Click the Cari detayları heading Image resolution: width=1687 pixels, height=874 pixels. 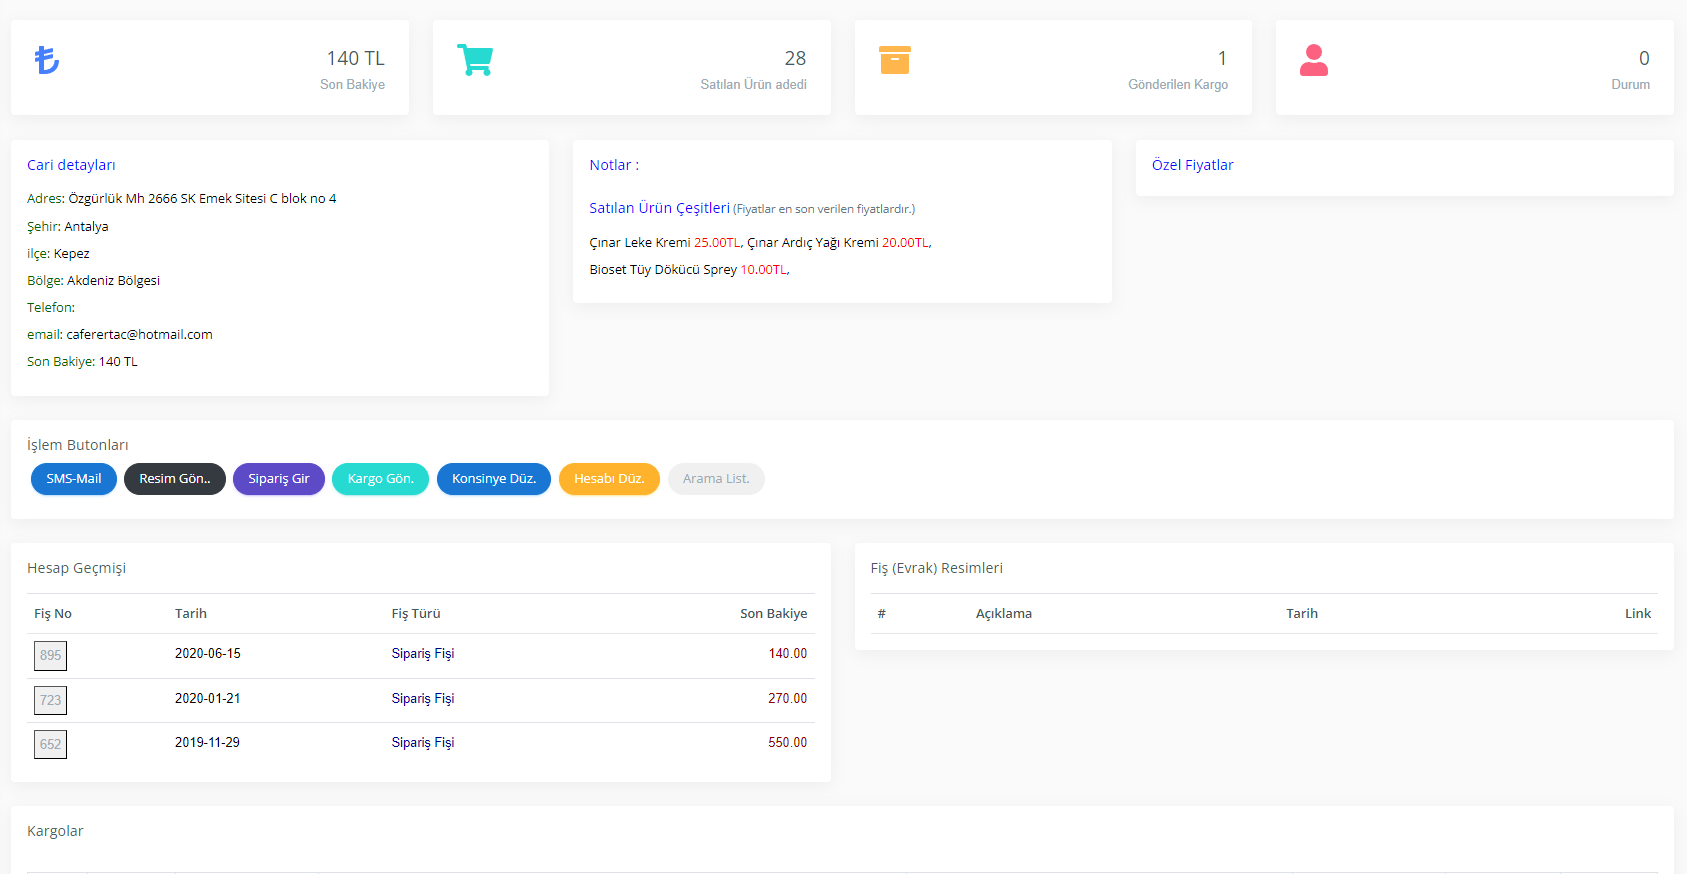tap(71, 165)
